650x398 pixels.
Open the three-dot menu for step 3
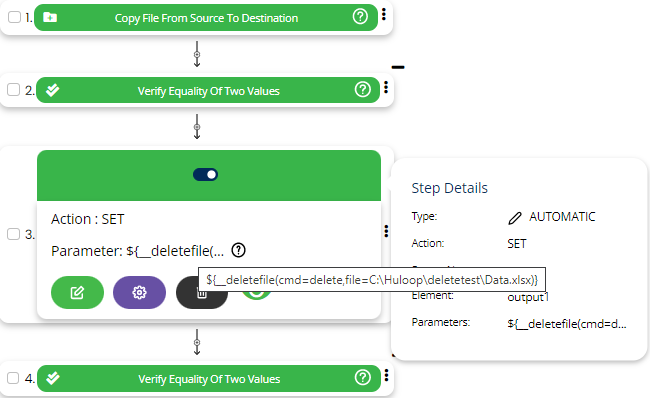coord(386,231)
